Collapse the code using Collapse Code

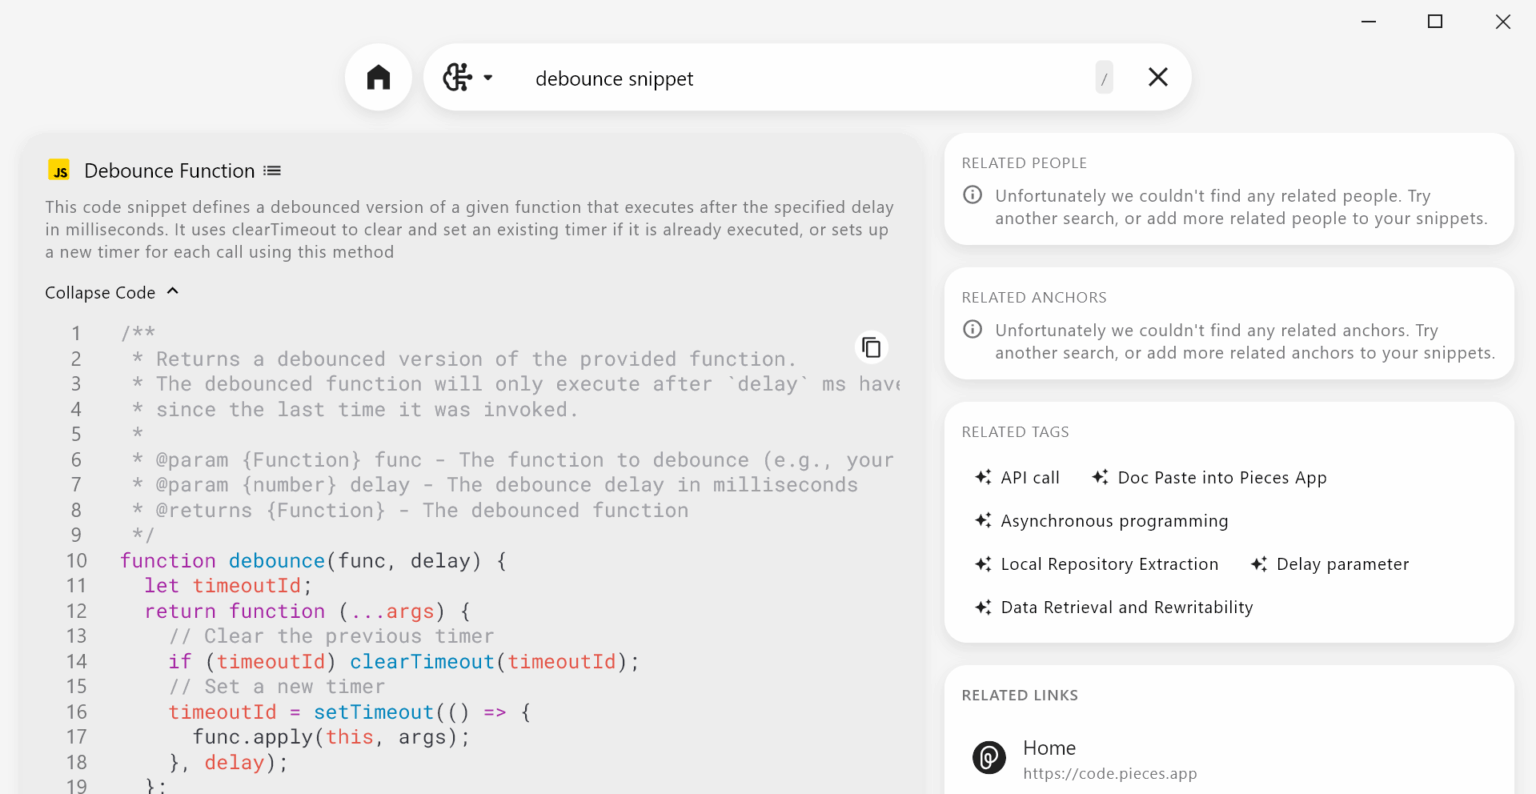tap(100, 292)
